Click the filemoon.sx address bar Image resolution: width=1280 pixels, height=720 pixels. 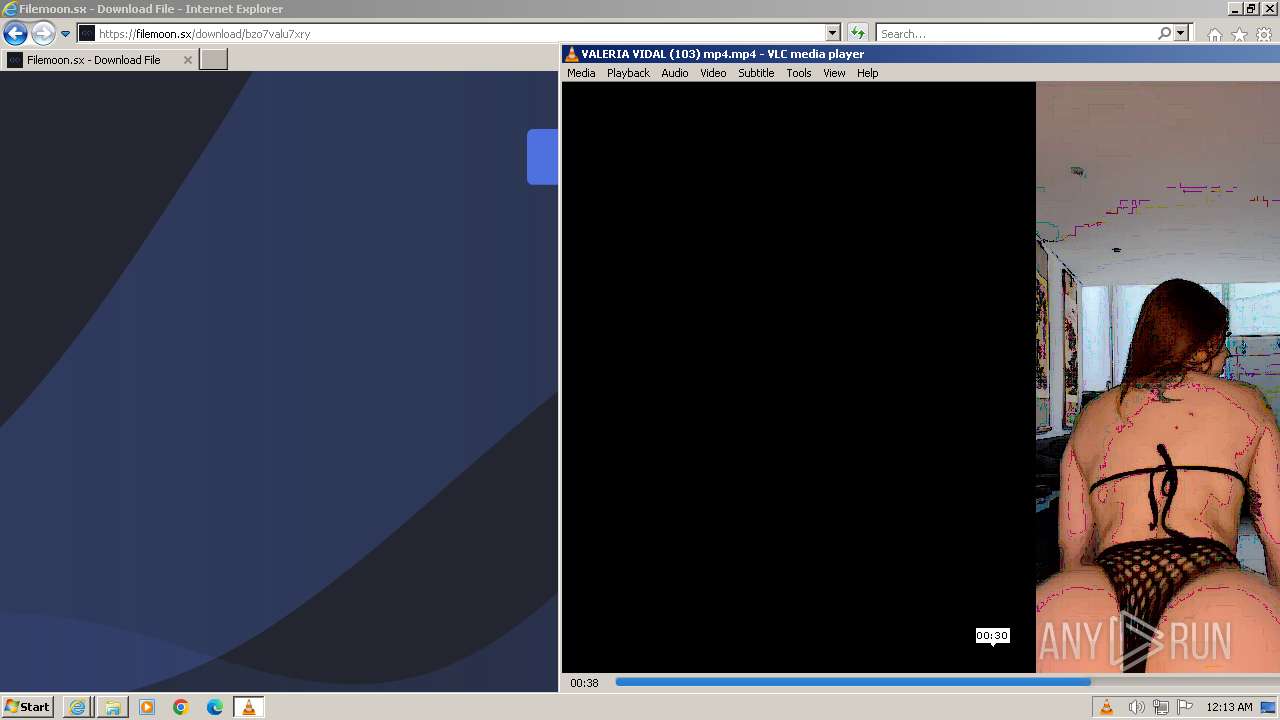click(451, 33)
